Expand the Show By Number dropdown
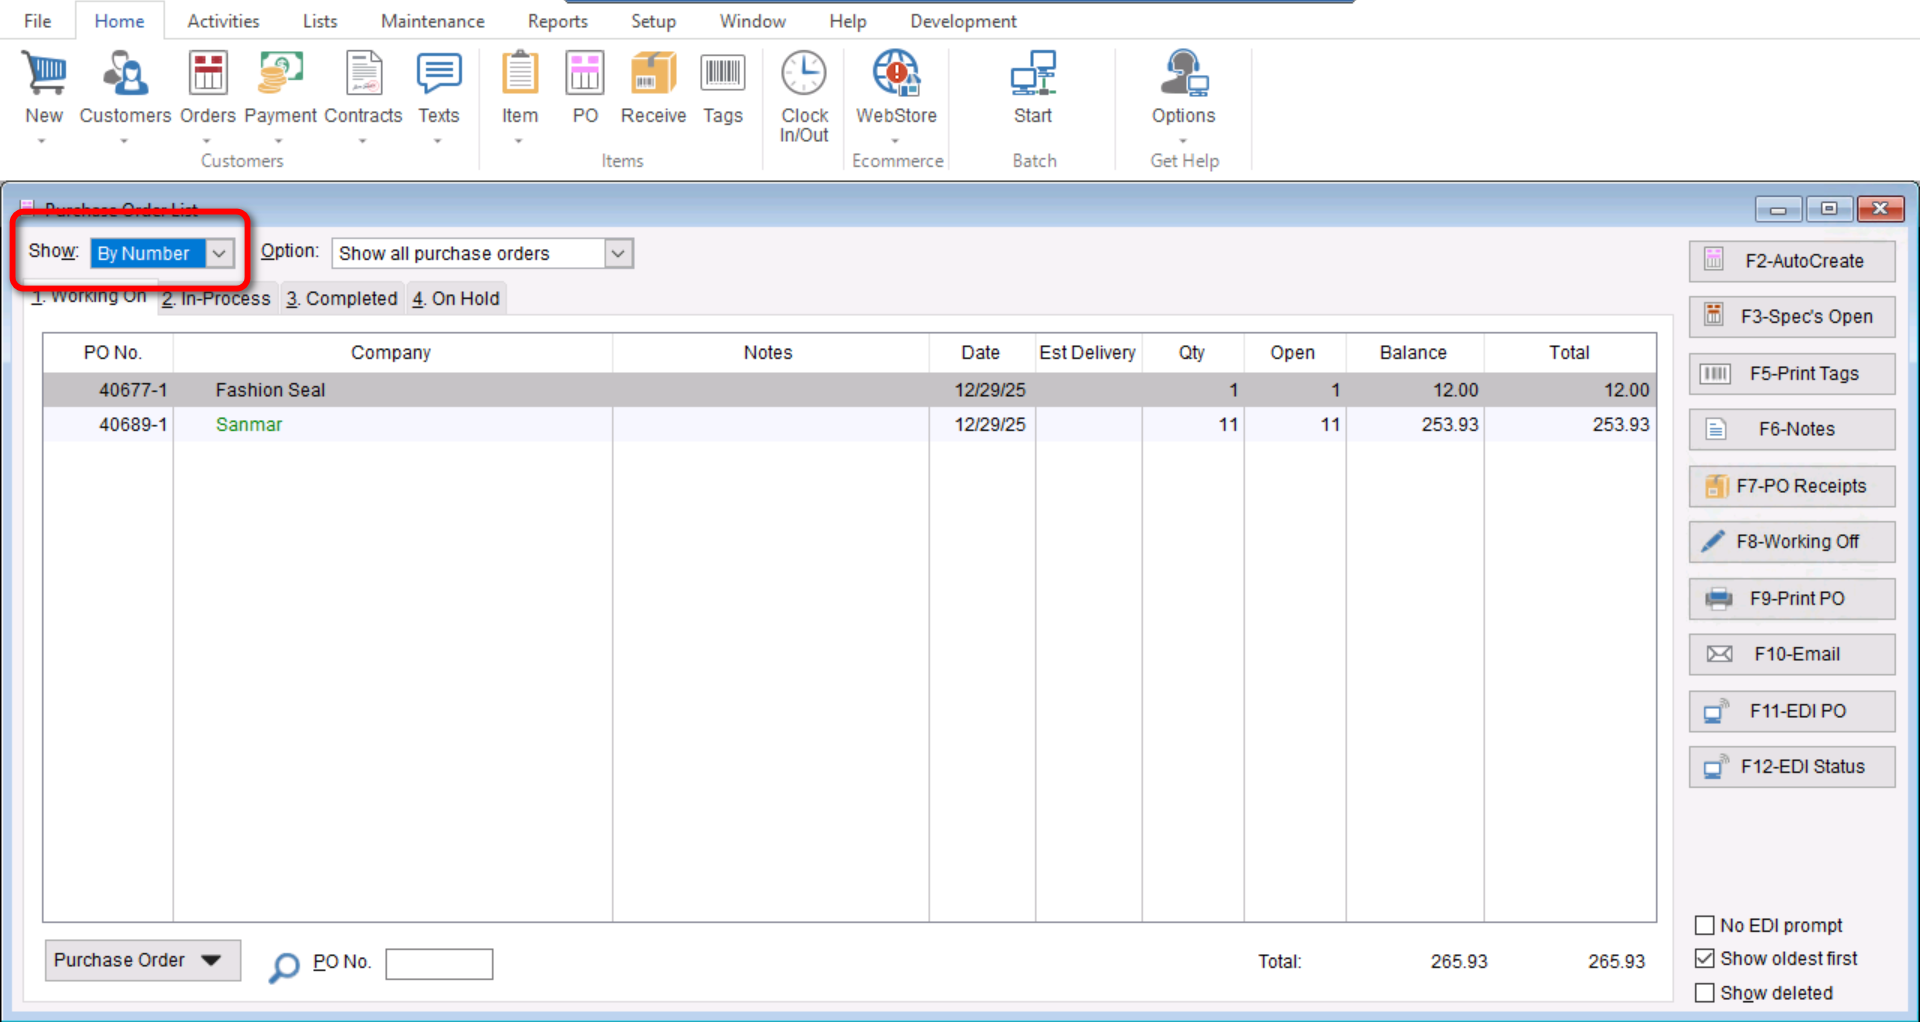This screenshot has width=1920, height=1022. (x=219, y=254)
